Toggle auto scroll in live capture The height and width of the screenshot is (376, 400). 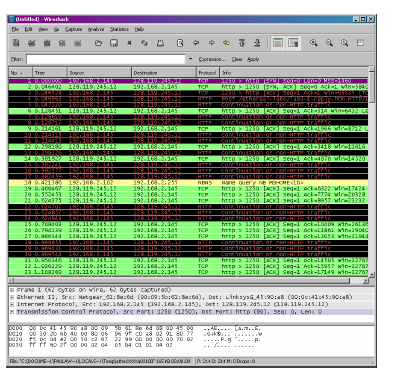tap(293, 43)
